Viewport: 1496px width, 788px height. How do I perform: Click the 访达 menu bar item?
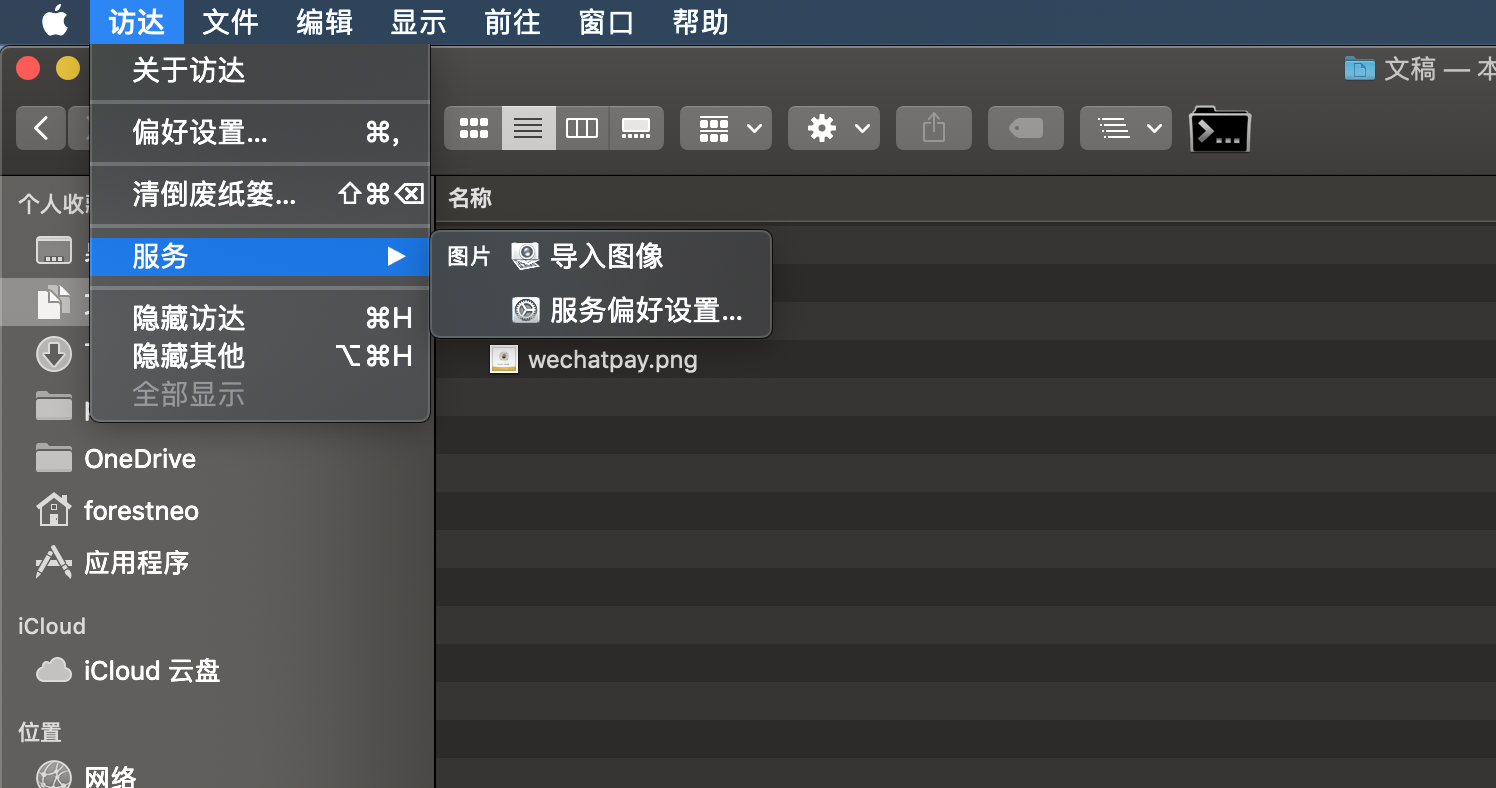[136, 21]
